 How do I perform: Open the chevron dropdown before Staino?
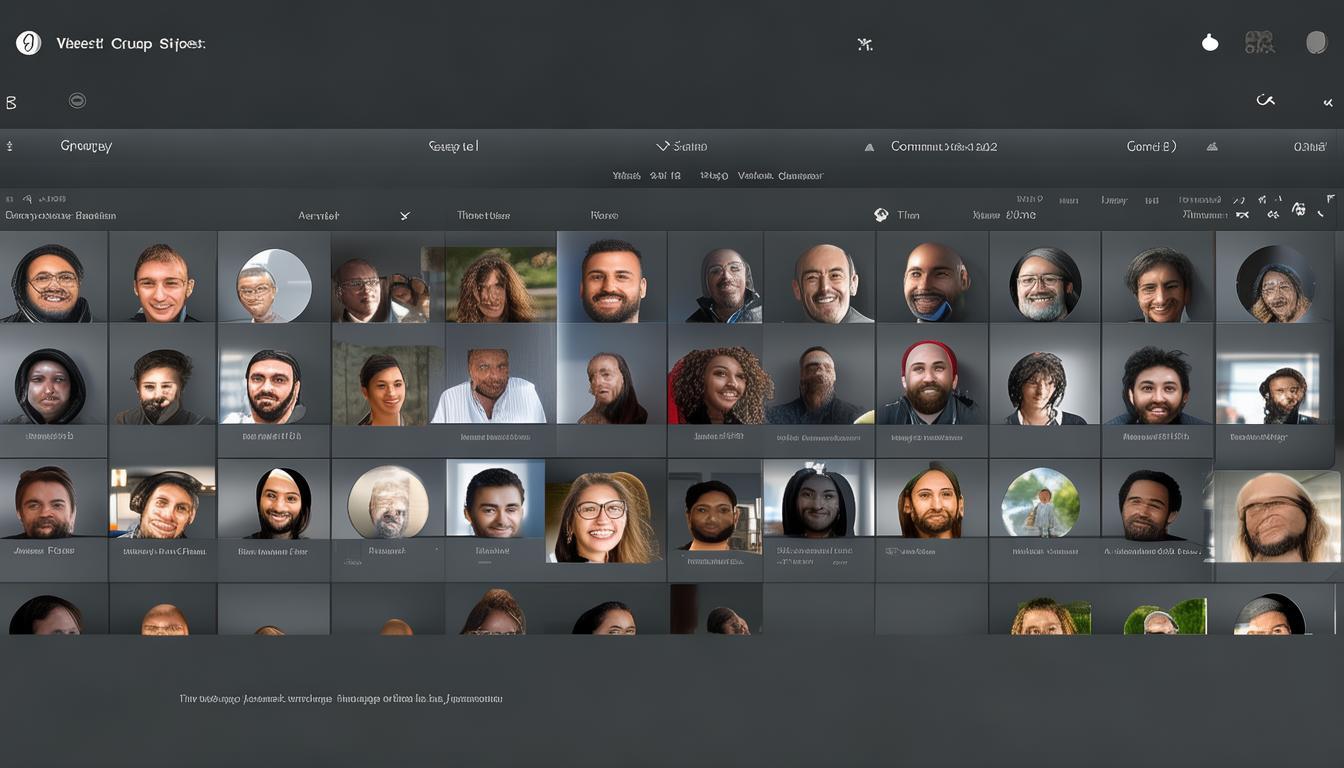[x=662, y=146]
